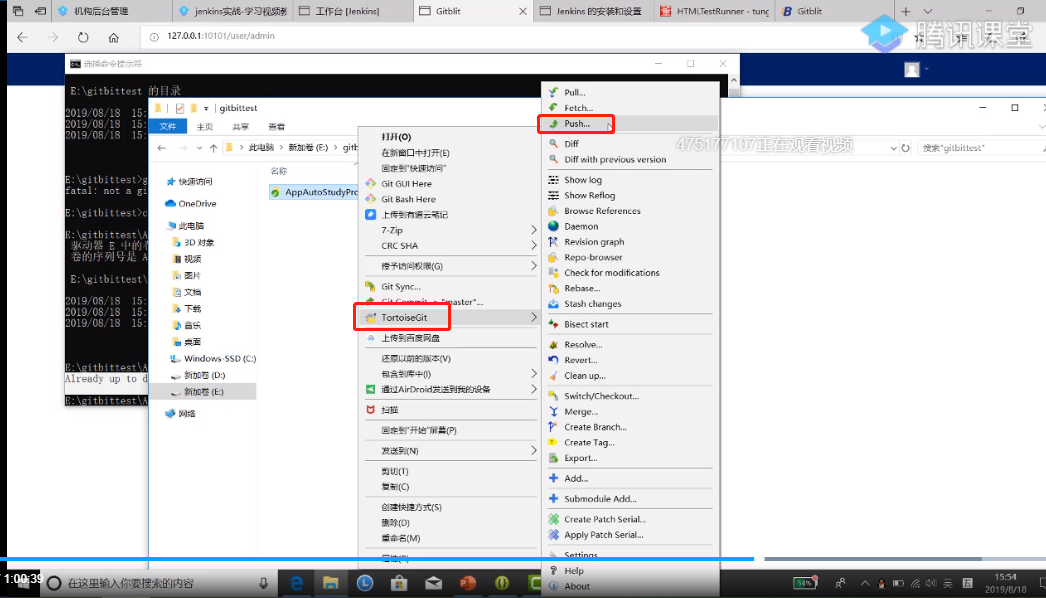Expand the 授予访问权限(G) submenu arrow

(x=534, y=266)
